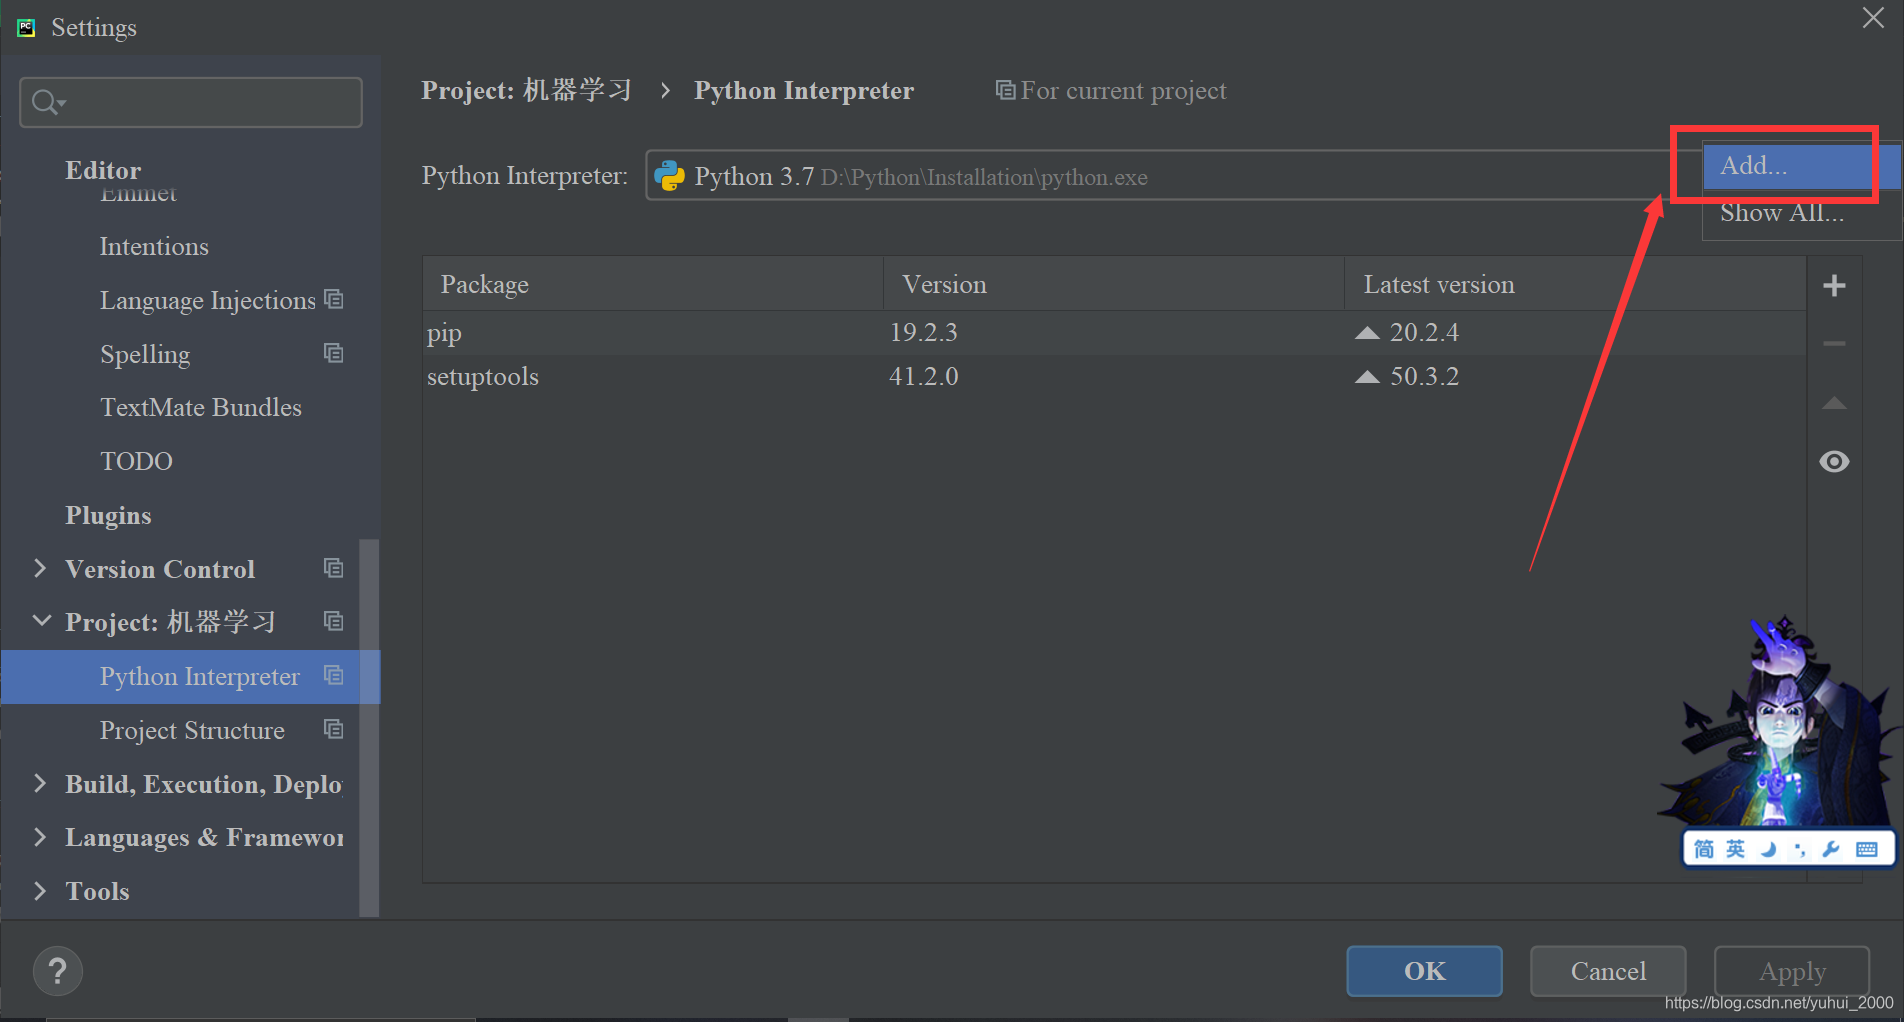Collapse the Project: 机器学习 section
This screenshot has height=1022, width=1904.
[41, 621]
